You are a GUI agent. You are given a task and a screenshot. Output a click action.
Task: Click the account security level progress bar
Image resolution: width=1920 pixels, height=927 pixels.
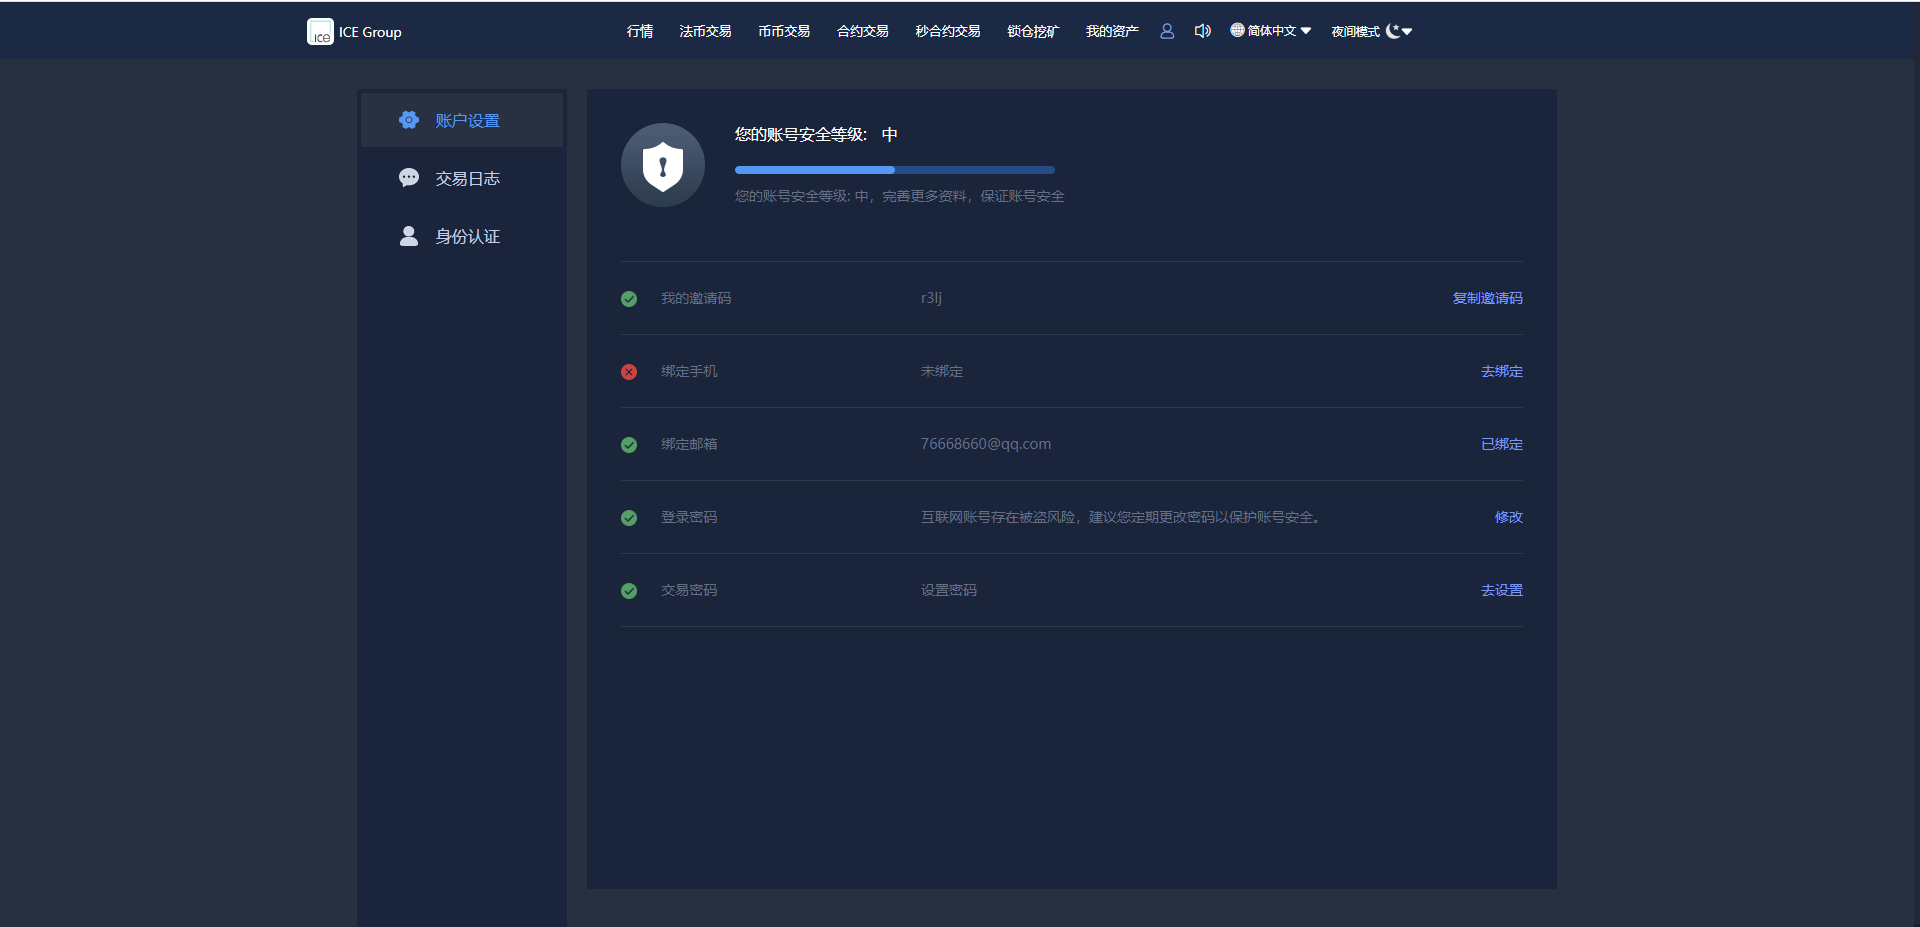point(894,170)
